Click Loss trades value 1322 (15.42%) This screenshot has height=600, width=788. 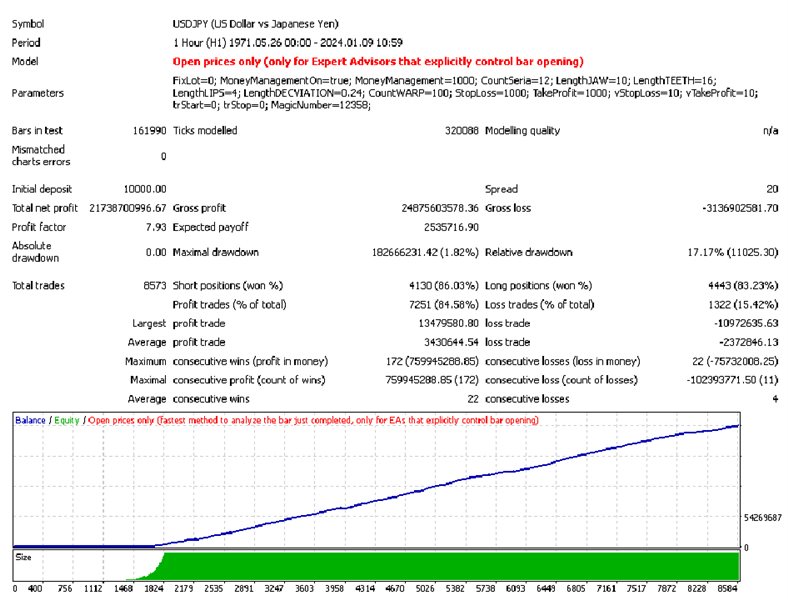click(x=743, y=305)
